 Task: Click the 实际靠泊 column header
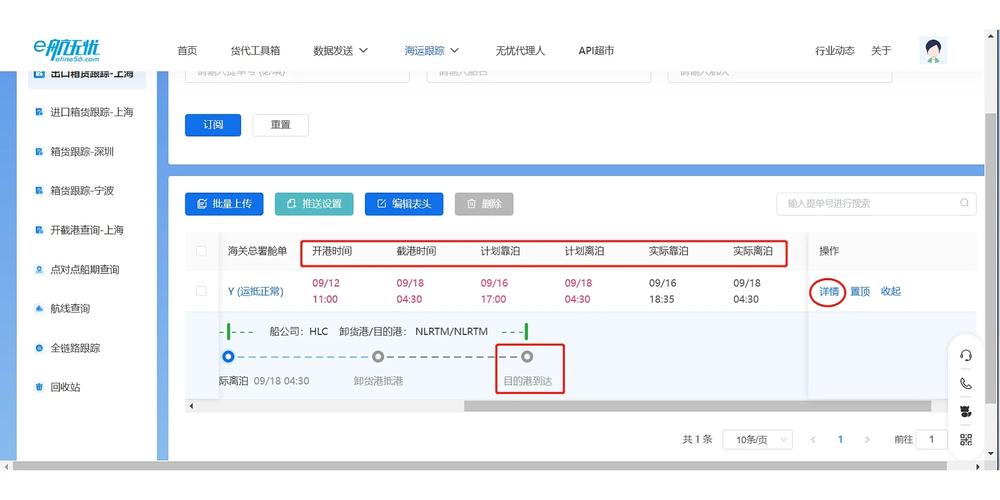click(x=668, y=251)
